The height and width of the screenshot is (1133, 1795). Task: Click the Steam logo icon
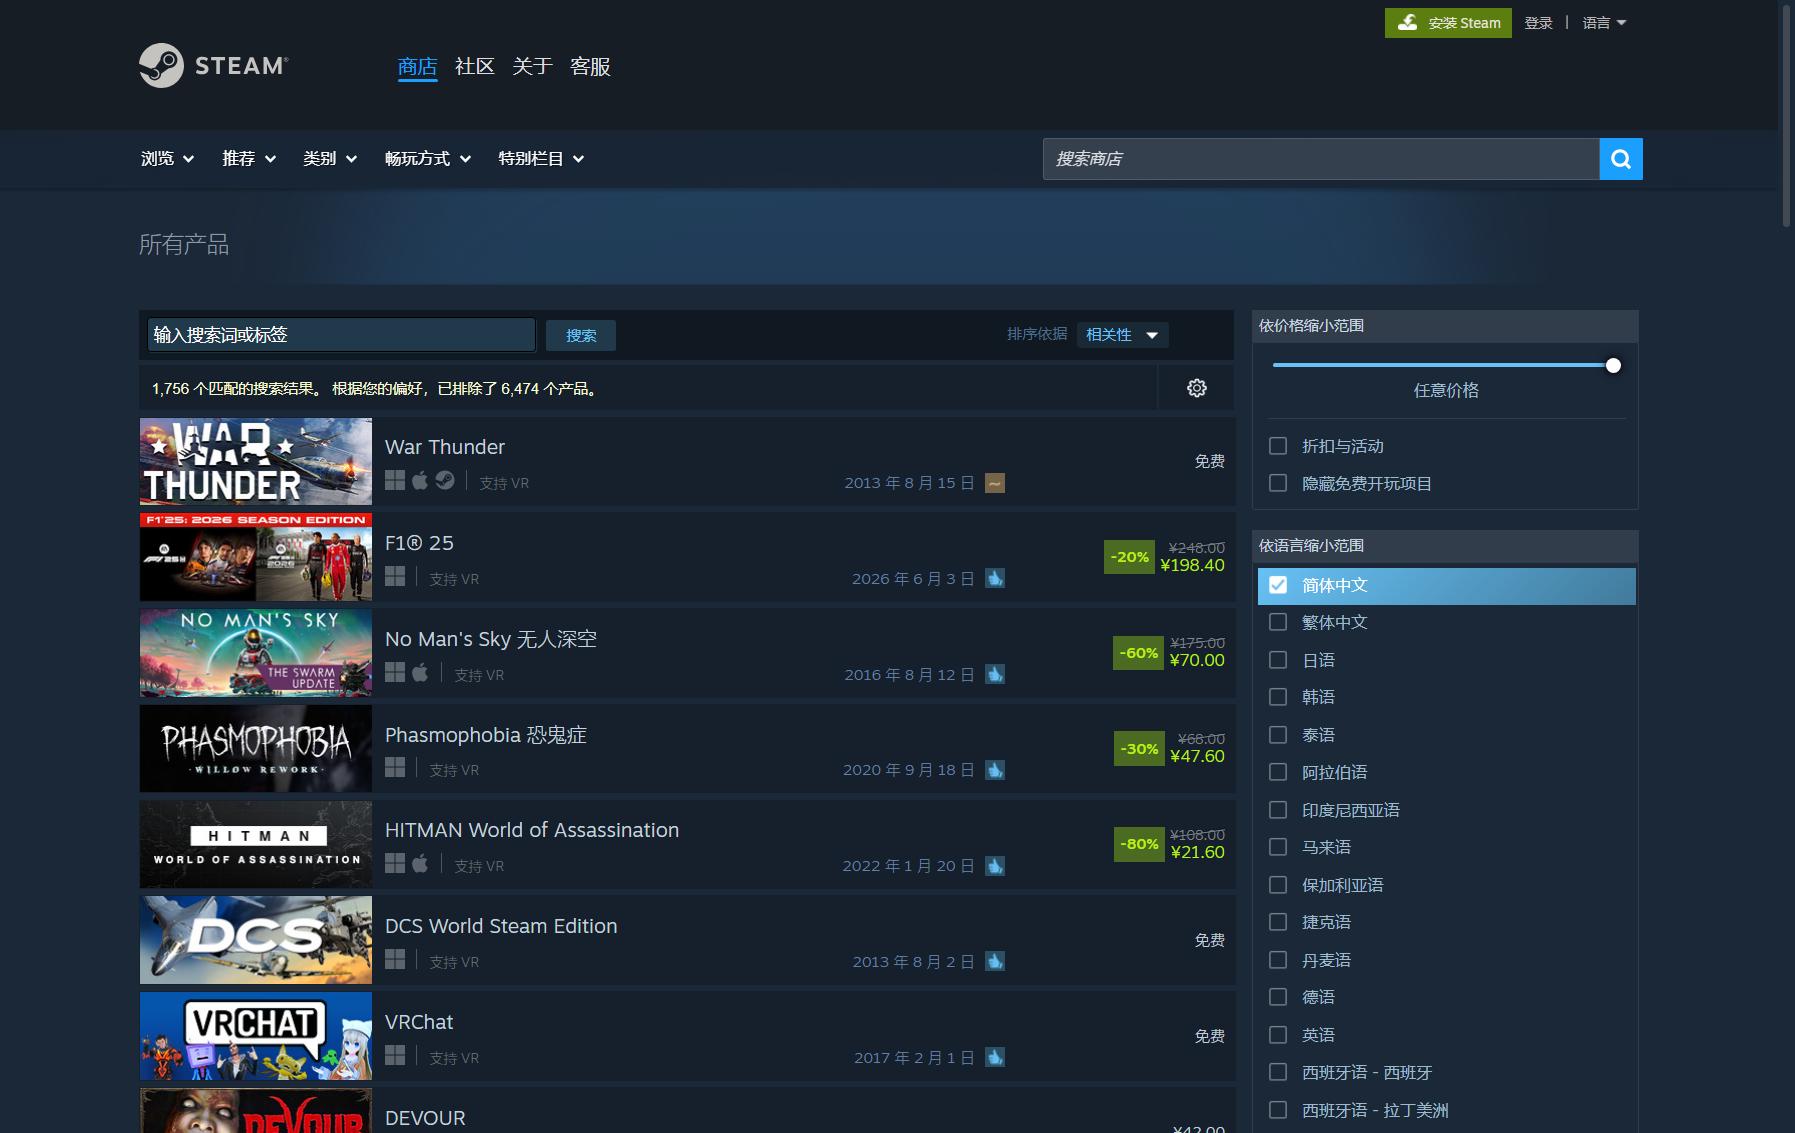(161, 66)
